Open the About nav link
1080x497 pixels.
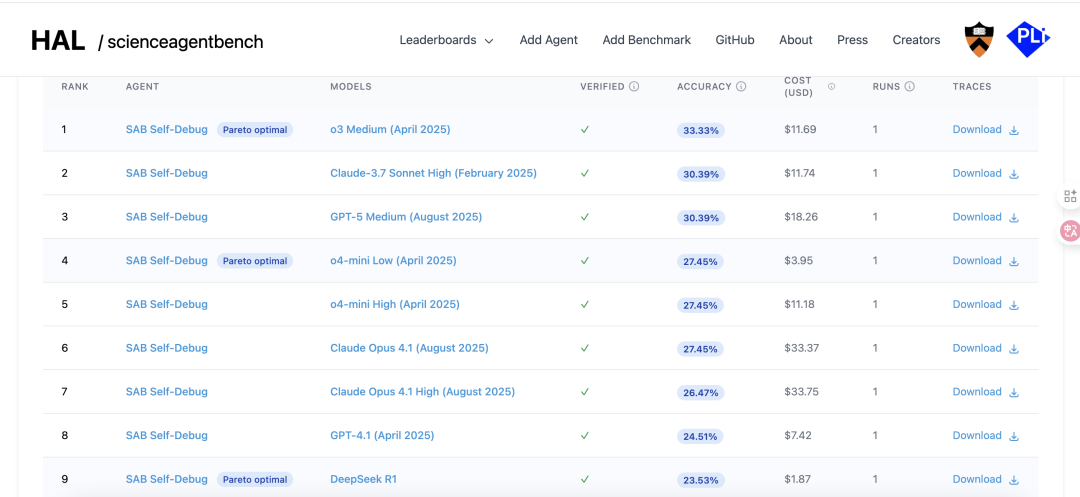pos(796,40)
